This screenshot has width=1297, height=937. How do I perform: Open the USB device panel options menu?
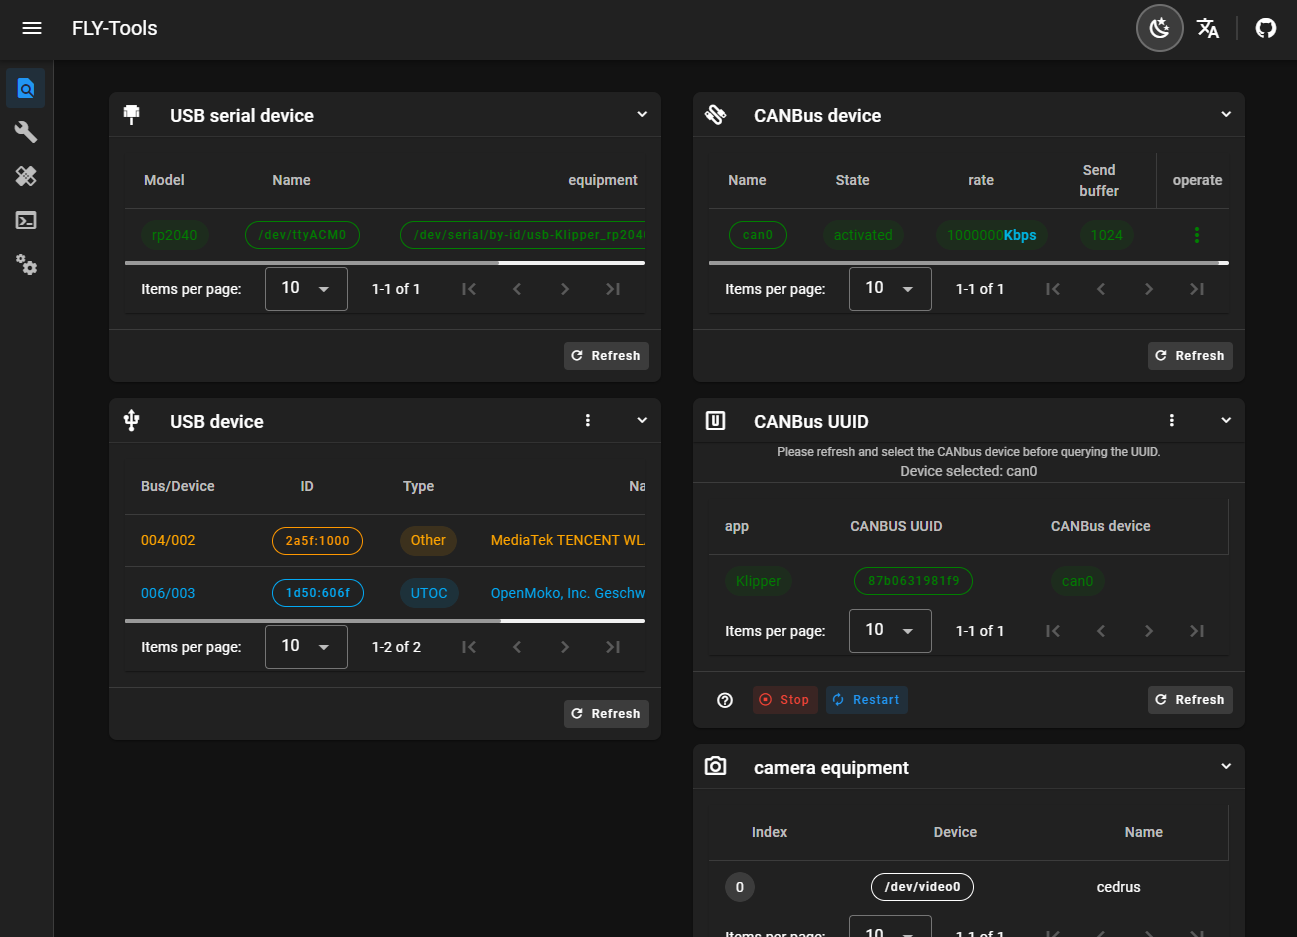[588, 421]
